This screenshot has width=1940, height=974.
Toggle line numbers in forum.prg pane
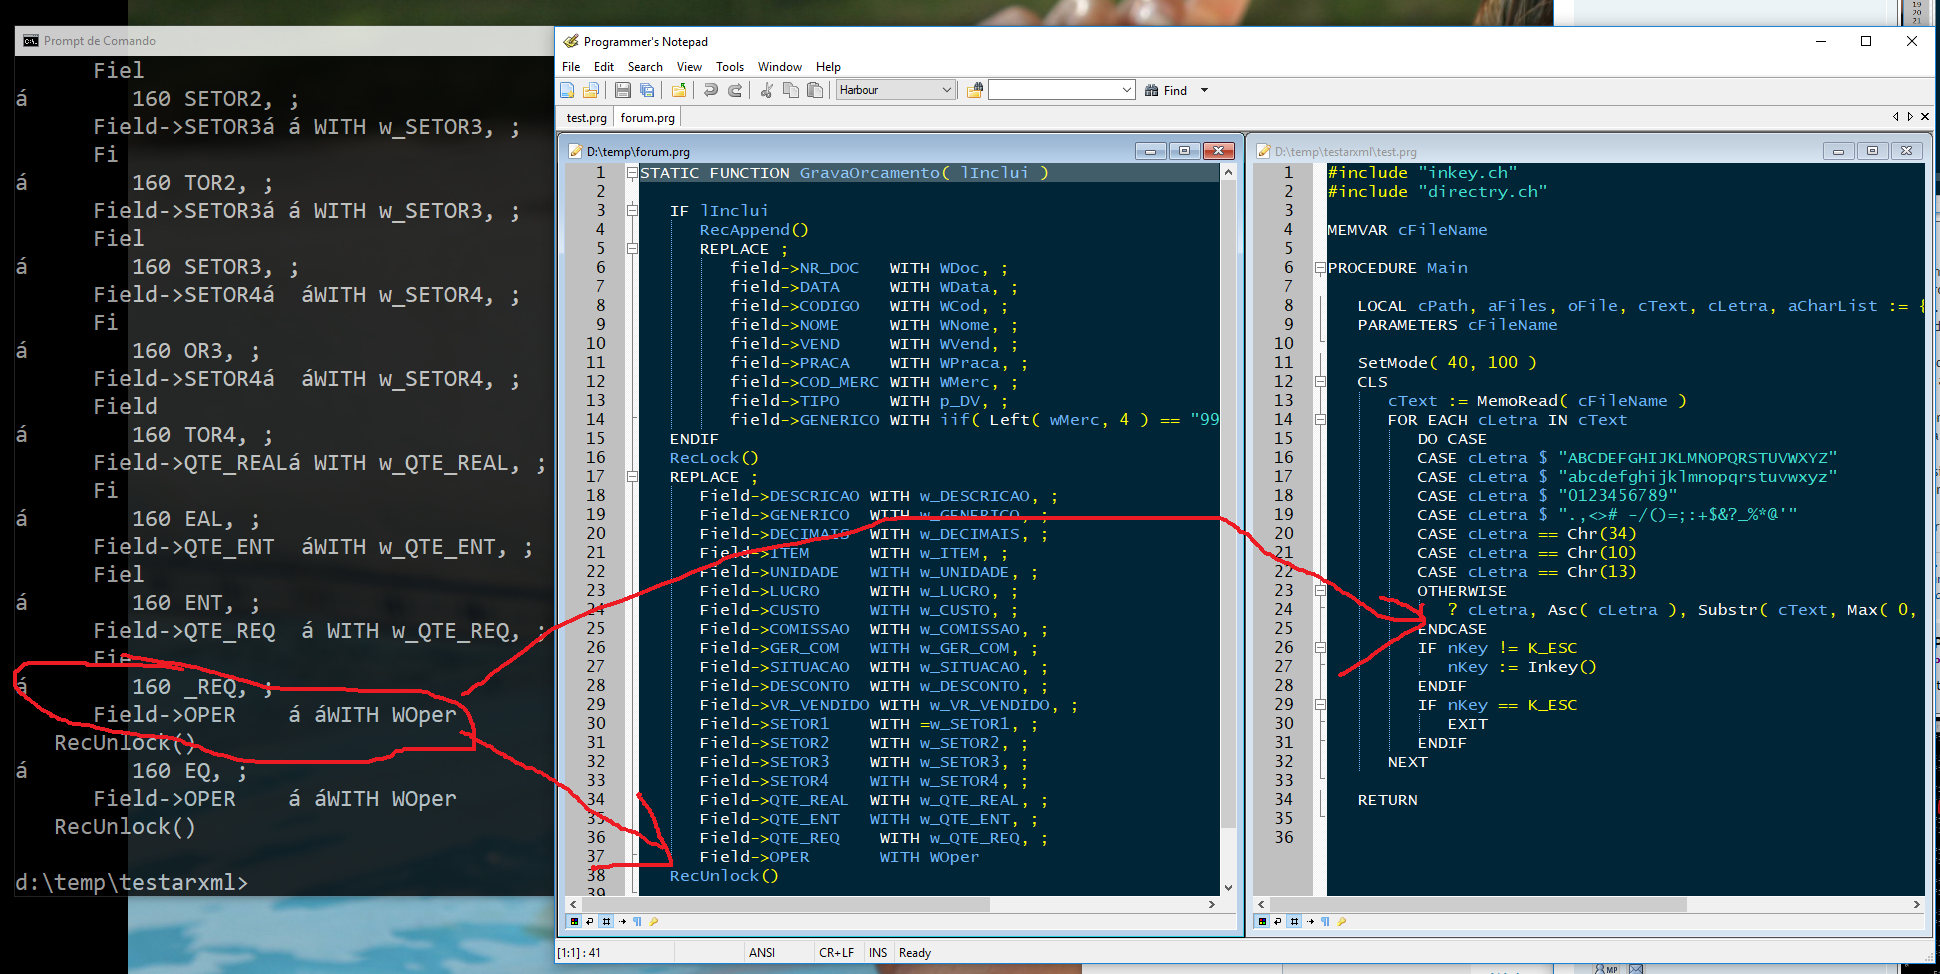[606, 921]
